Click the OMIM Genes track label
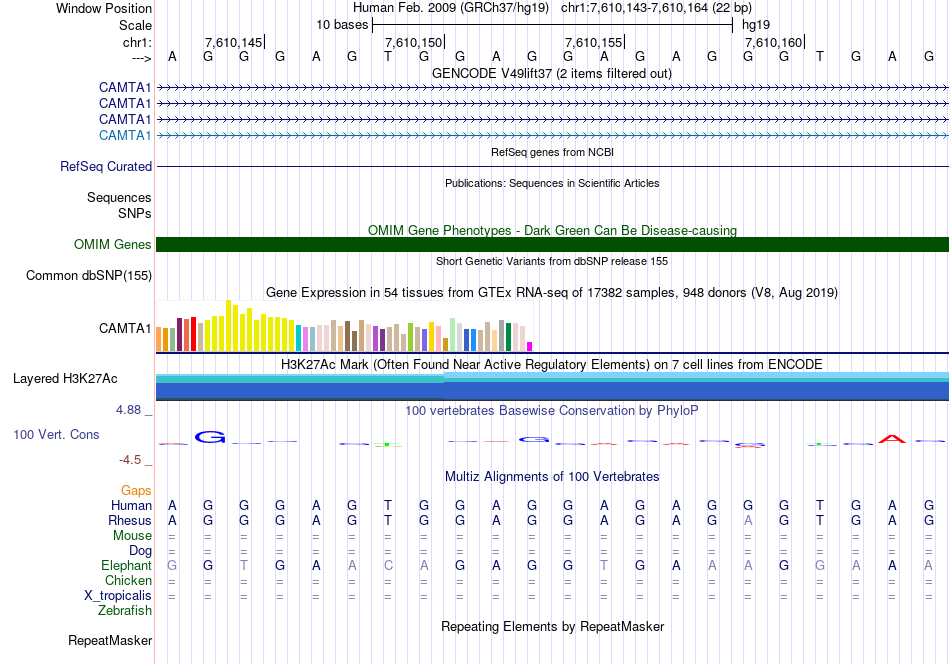This screenshot has width=950, height=664. 112,244
